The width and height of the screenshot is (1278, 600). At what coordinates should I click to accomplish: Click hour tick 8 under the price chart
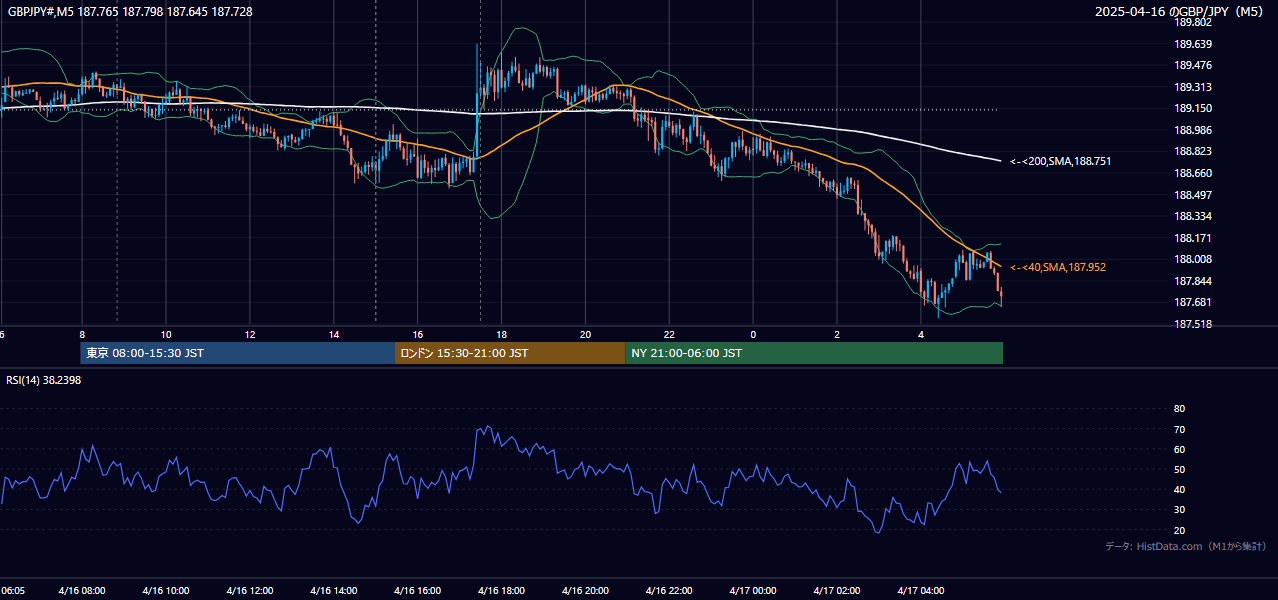point(82,334)
